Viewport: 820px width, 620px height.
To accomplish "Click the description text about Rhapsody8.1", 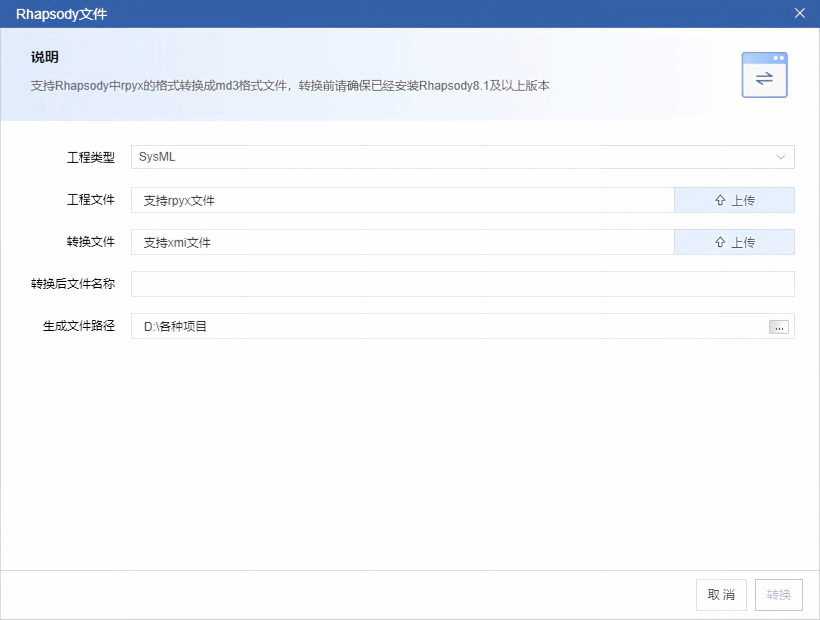I will pos(290,86).
